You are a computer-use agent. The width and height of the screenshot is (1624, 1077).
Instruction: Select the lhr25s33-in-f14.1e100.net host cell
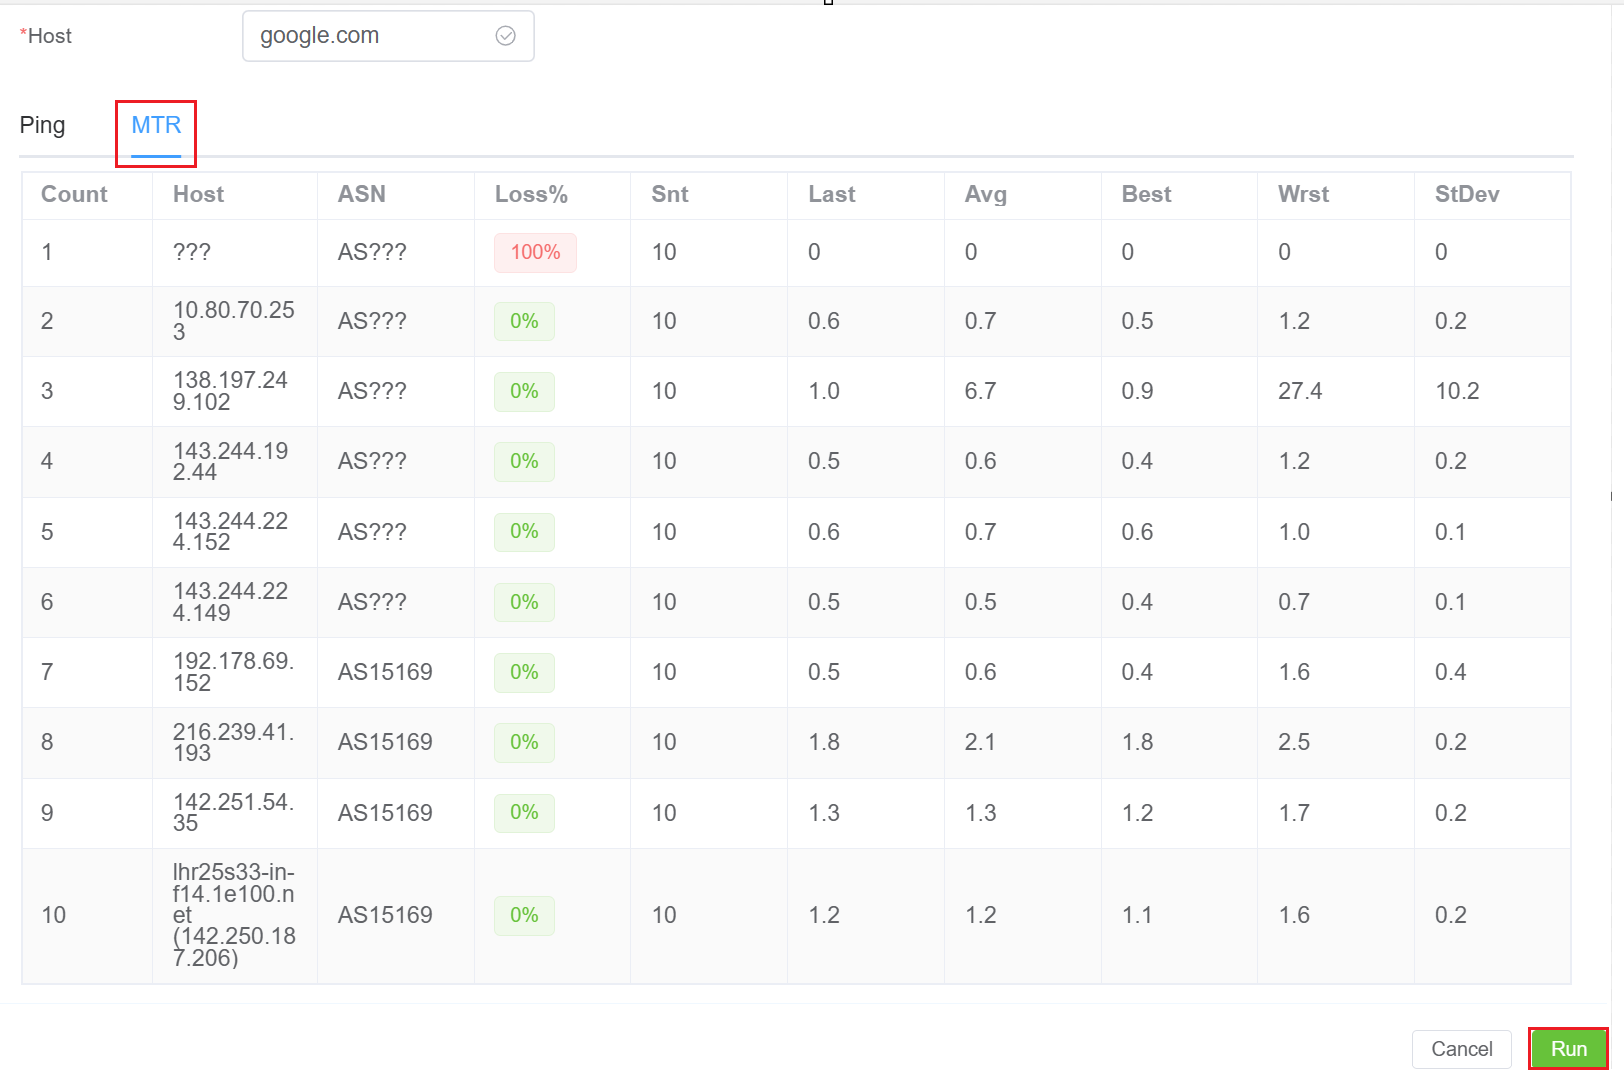coord(234,915)
